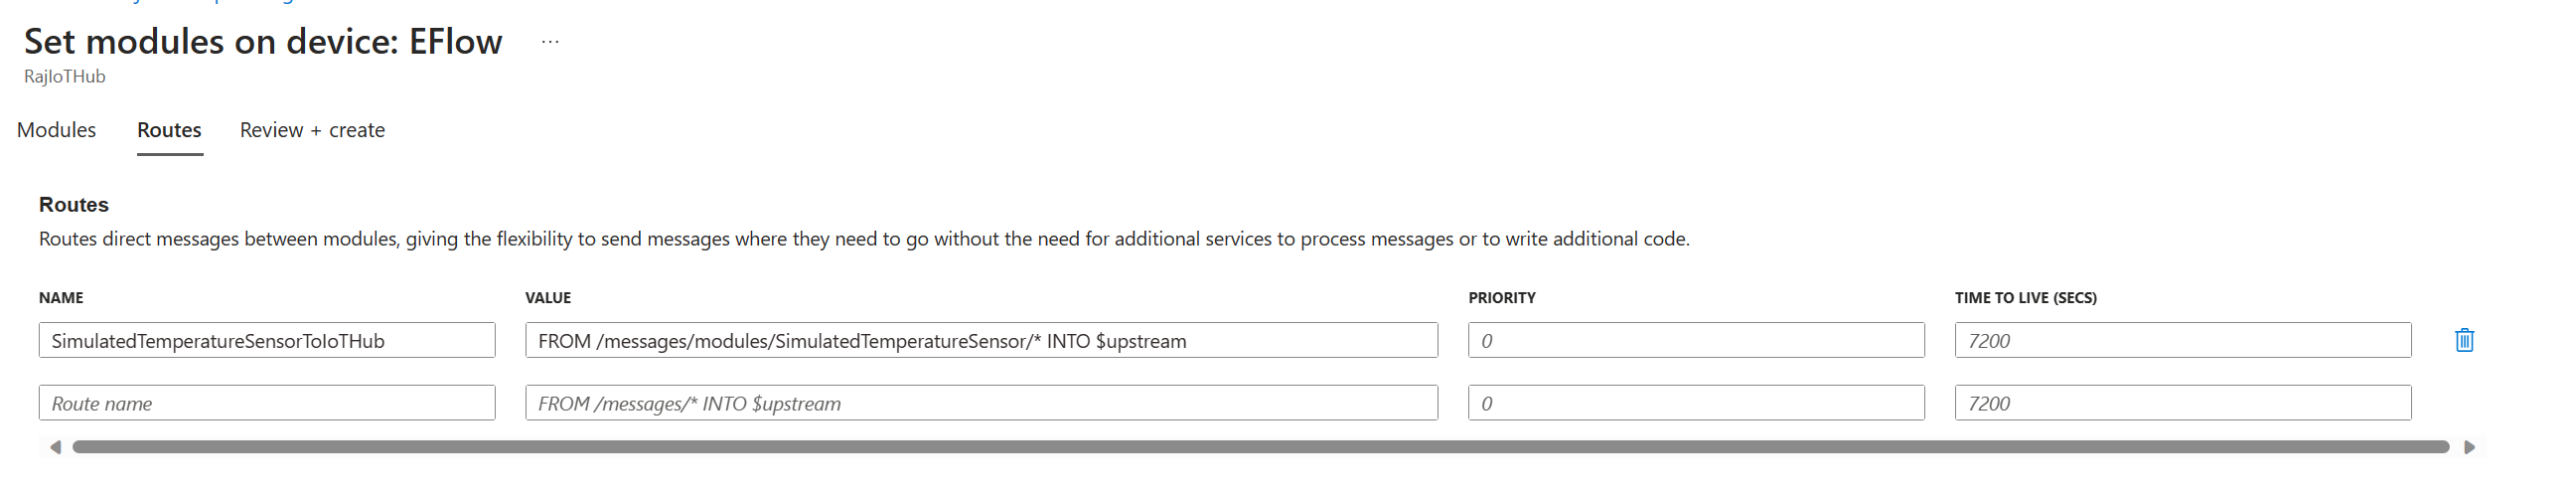Click the NAME column header
Viewport: 2576px width, 497px height.
61,298
